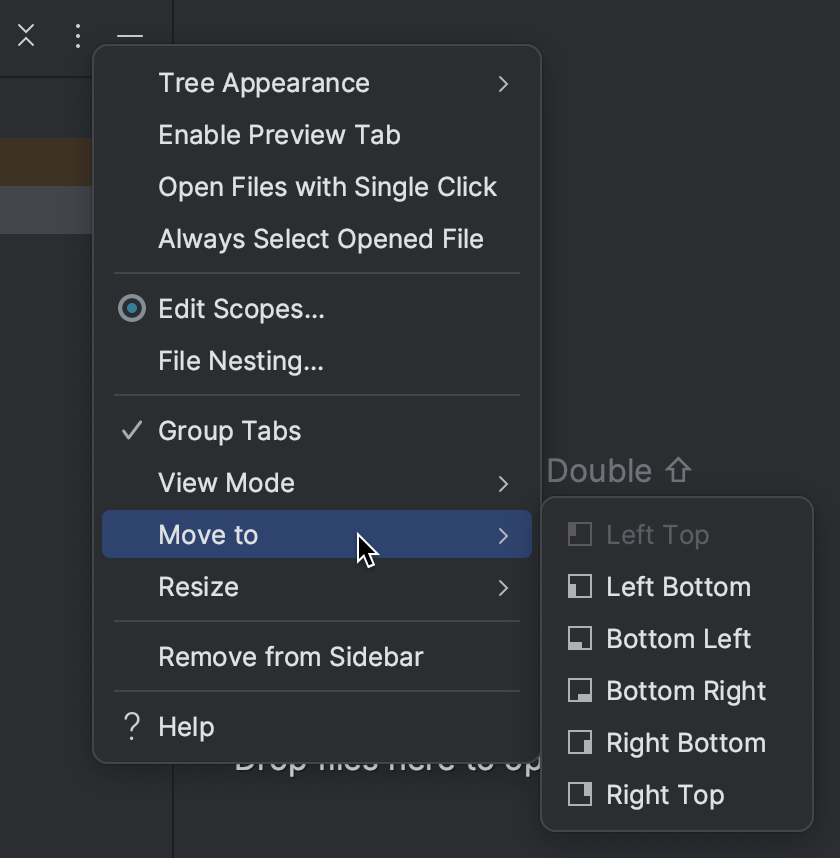Toggle the Group Tabs checkmark

[x=131, y=430]
